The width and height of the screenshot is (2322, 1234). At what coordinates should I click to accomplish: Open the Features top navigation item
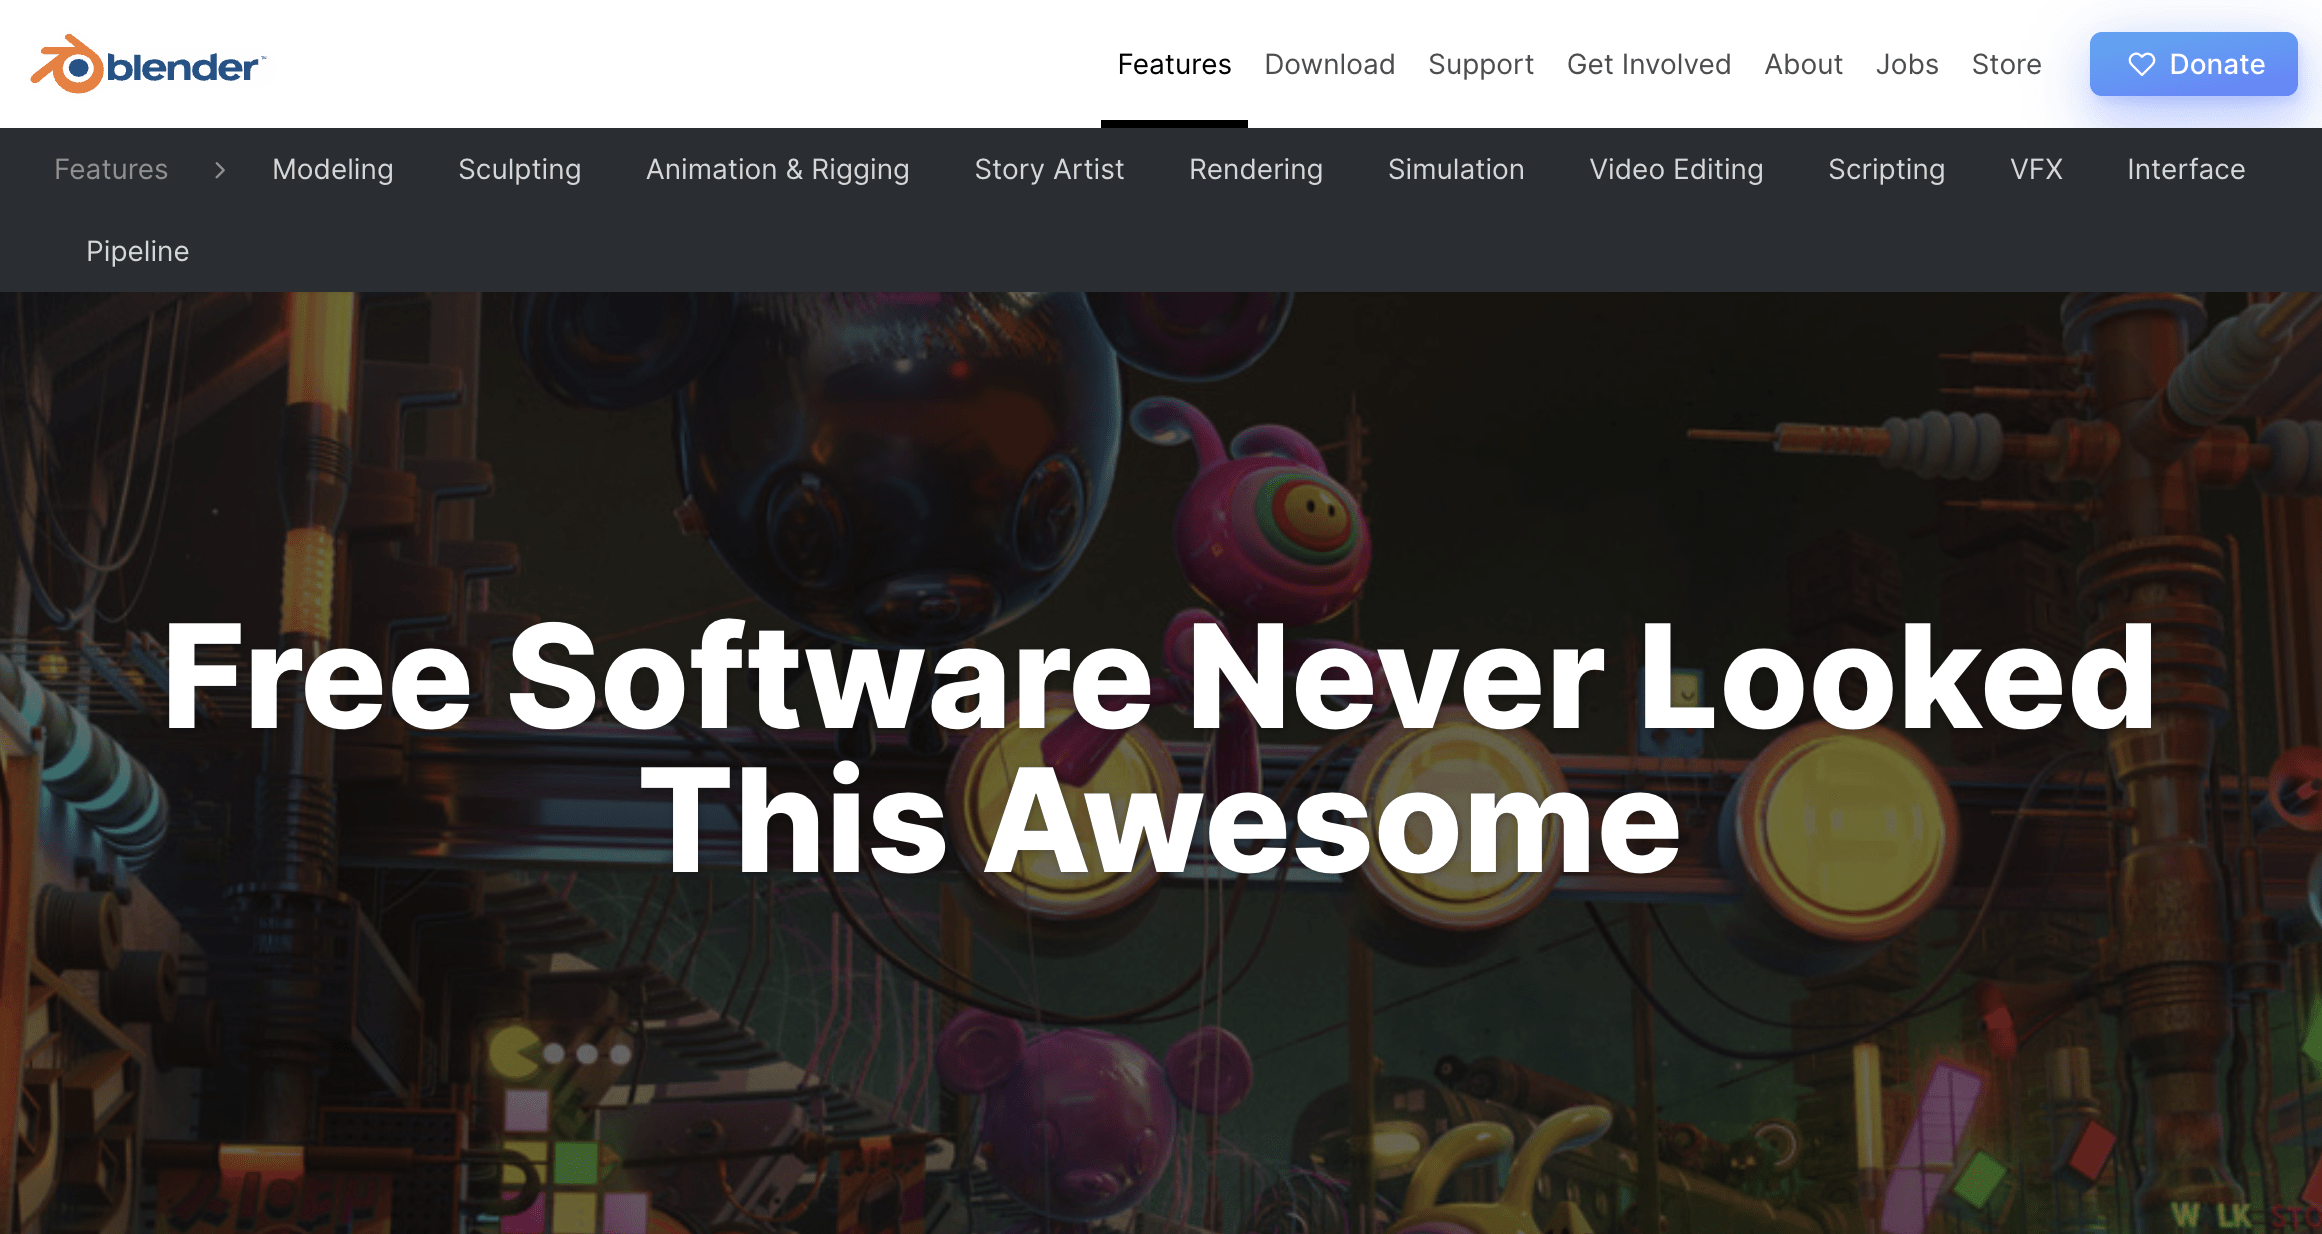[1174, 64]
